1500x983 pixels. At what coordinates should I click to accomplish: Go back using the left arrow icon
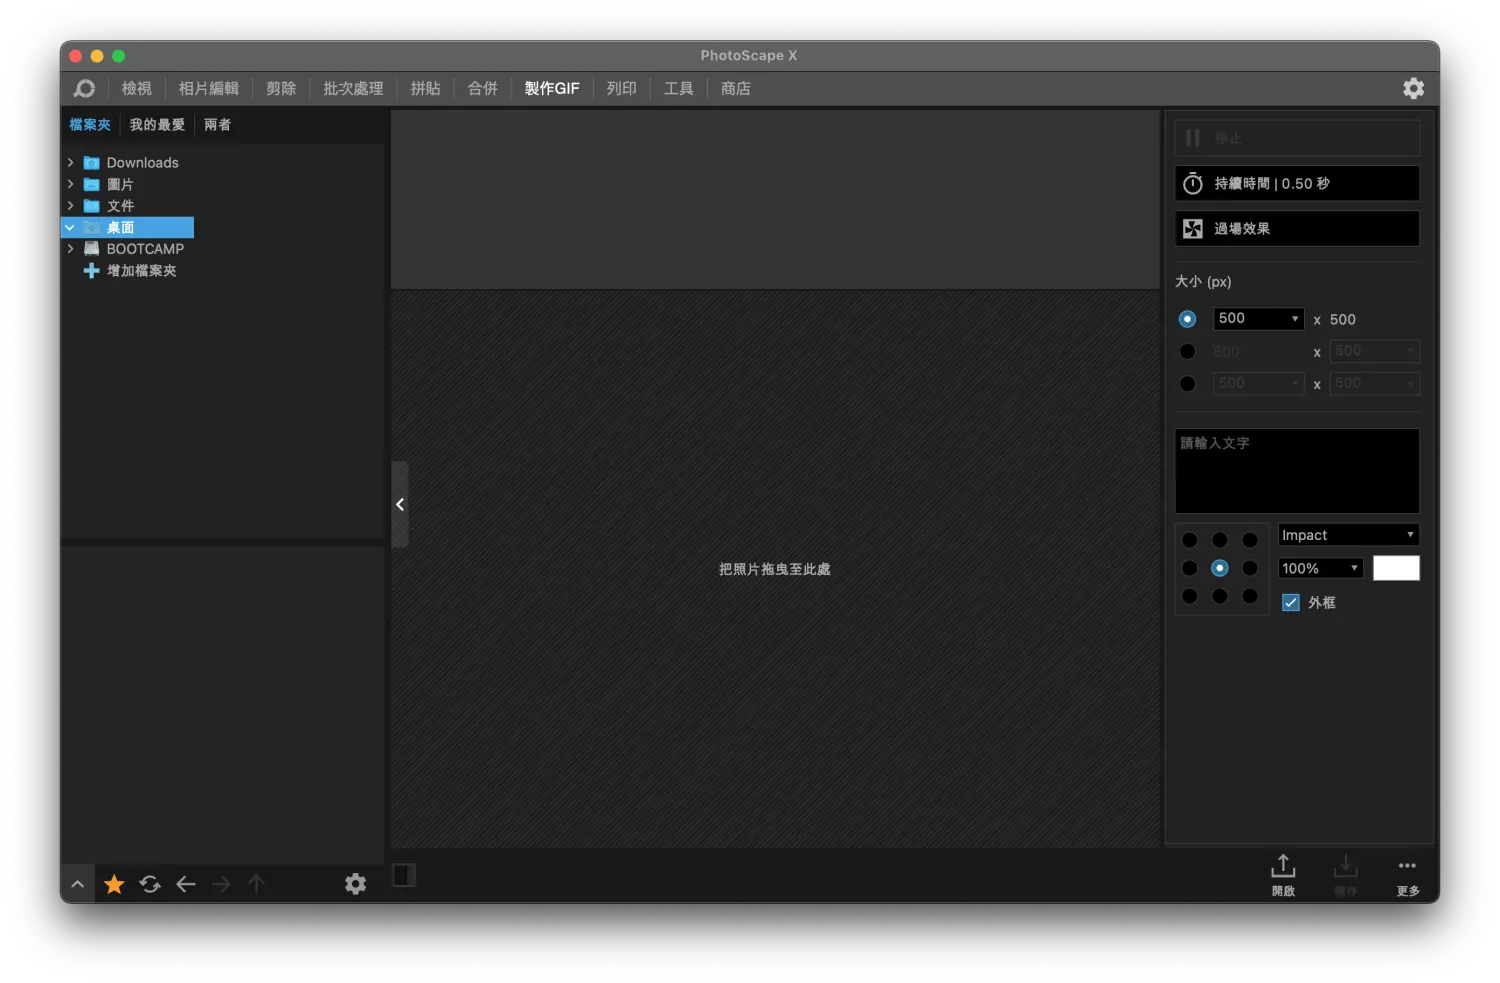coord(186,884)
